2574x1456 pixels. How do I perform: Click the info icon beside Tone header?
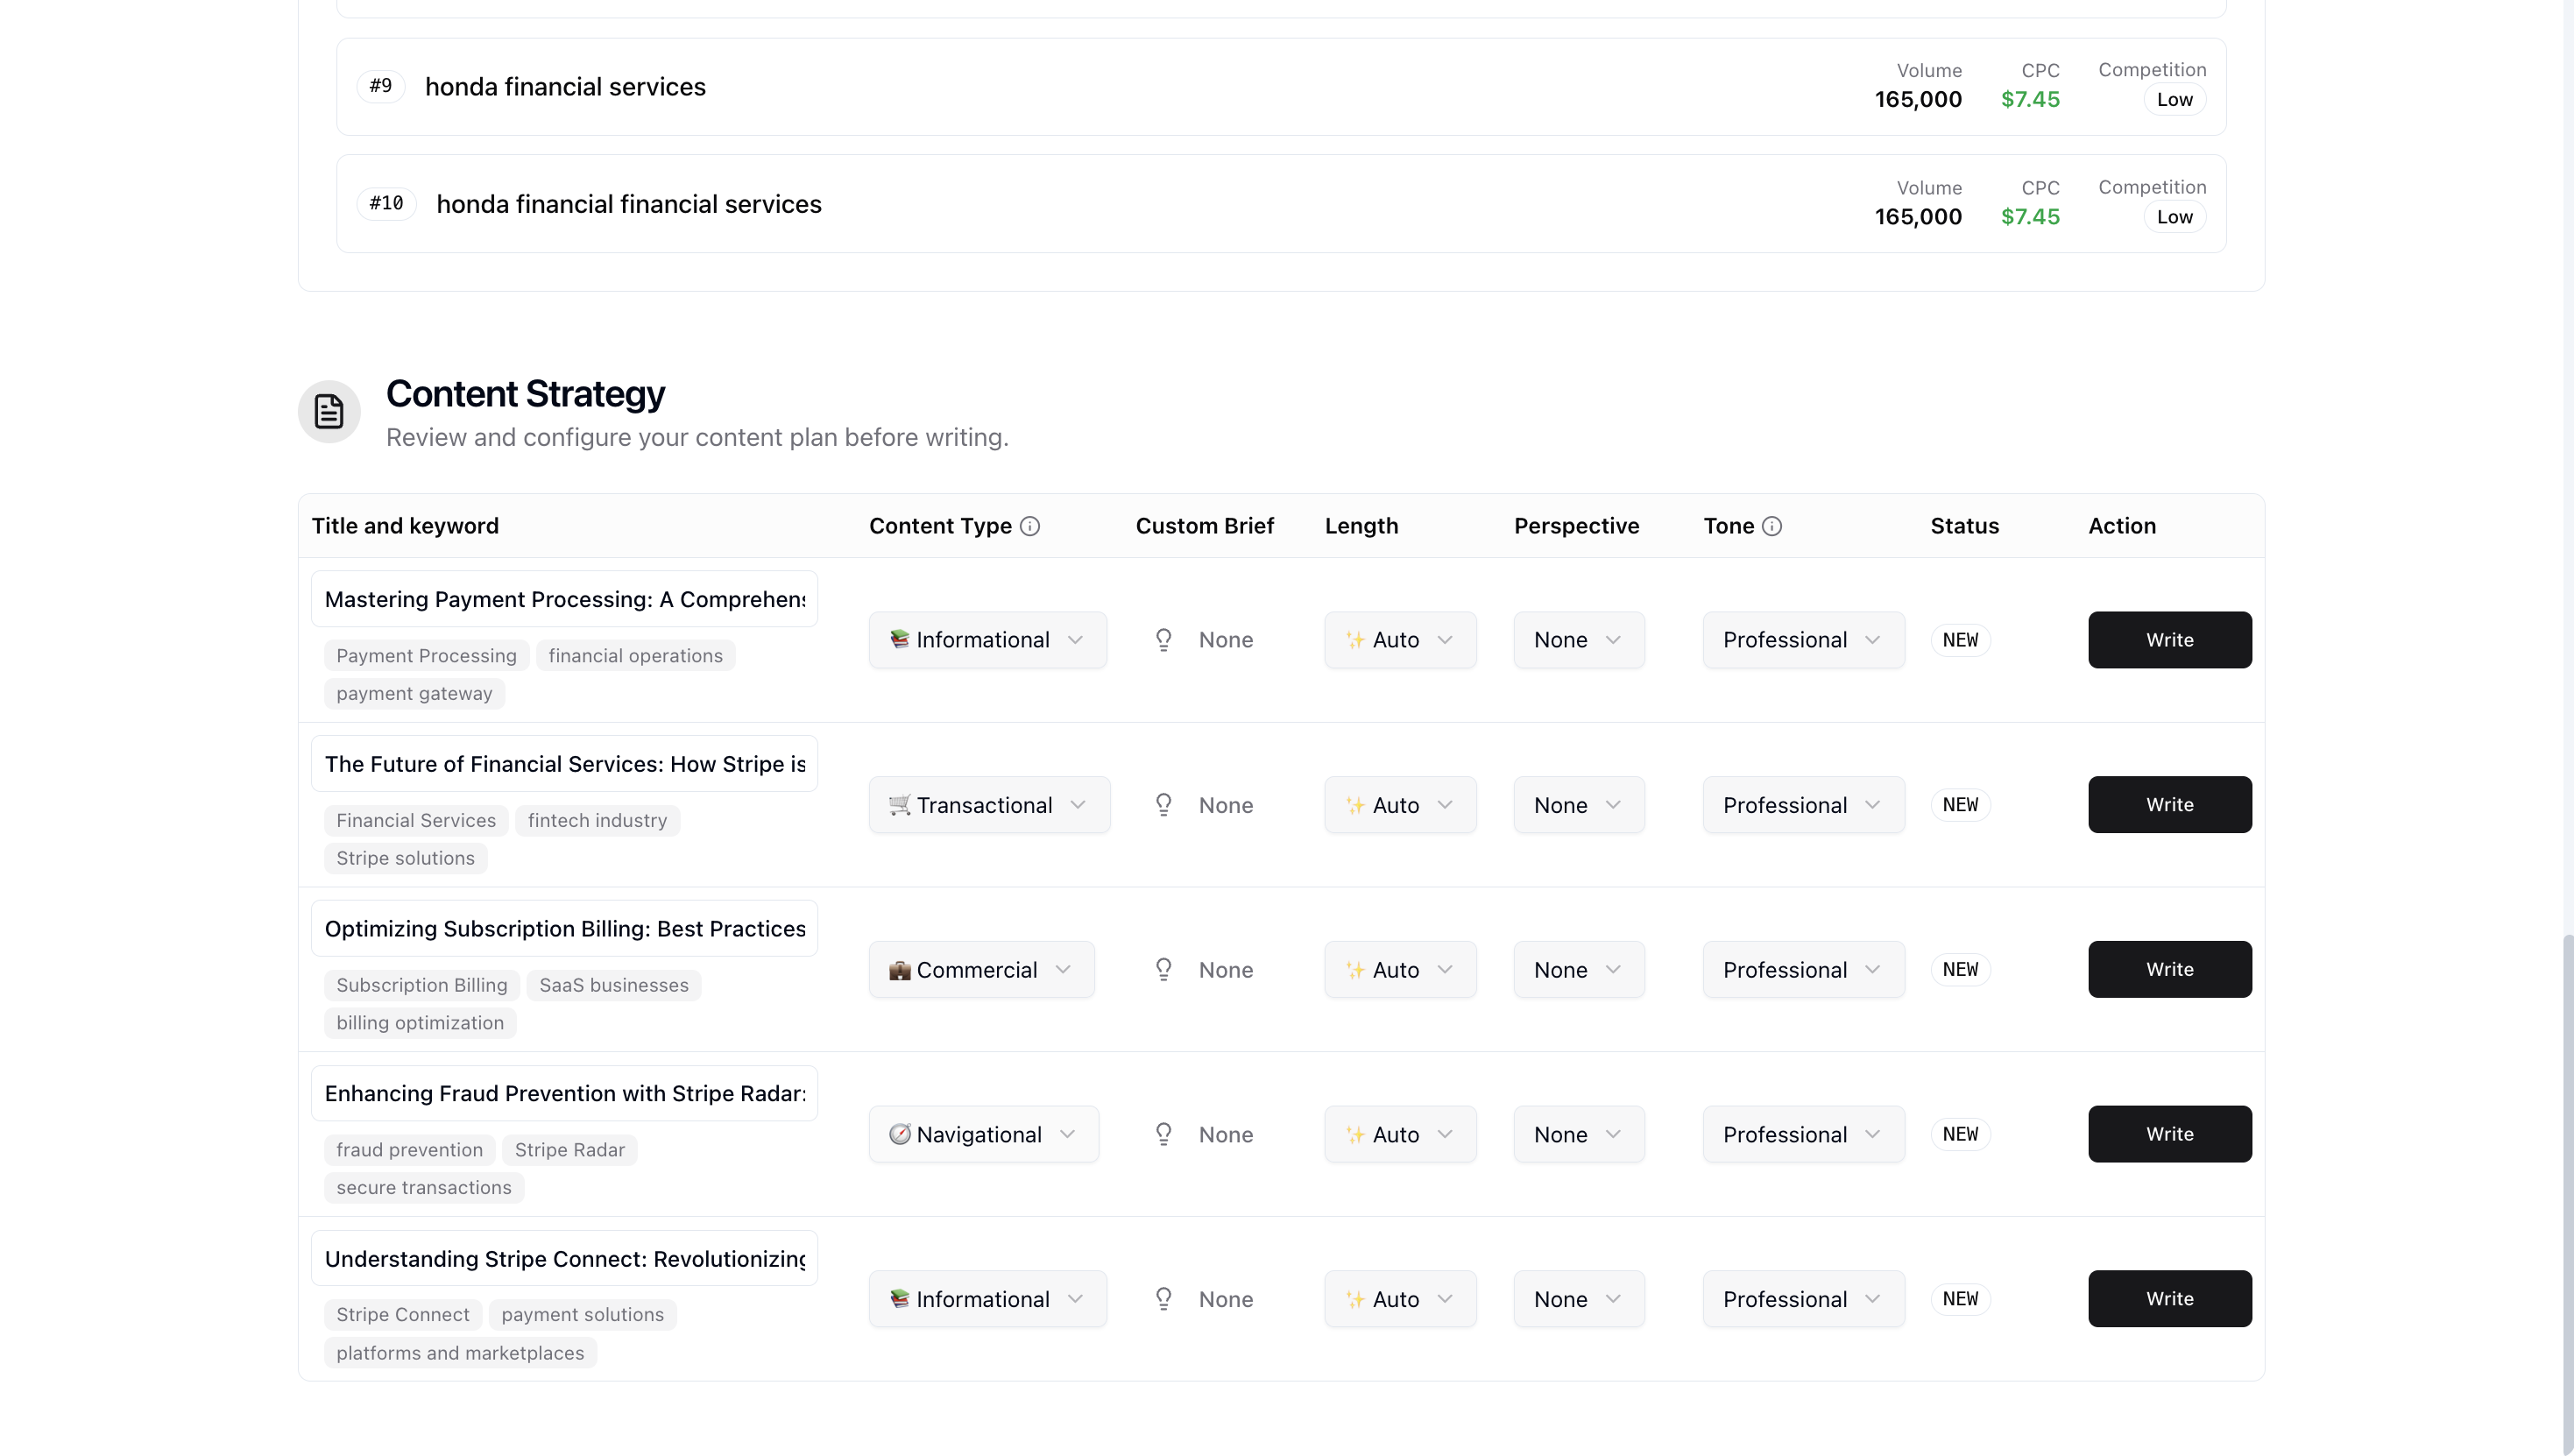coord(1775,526)
